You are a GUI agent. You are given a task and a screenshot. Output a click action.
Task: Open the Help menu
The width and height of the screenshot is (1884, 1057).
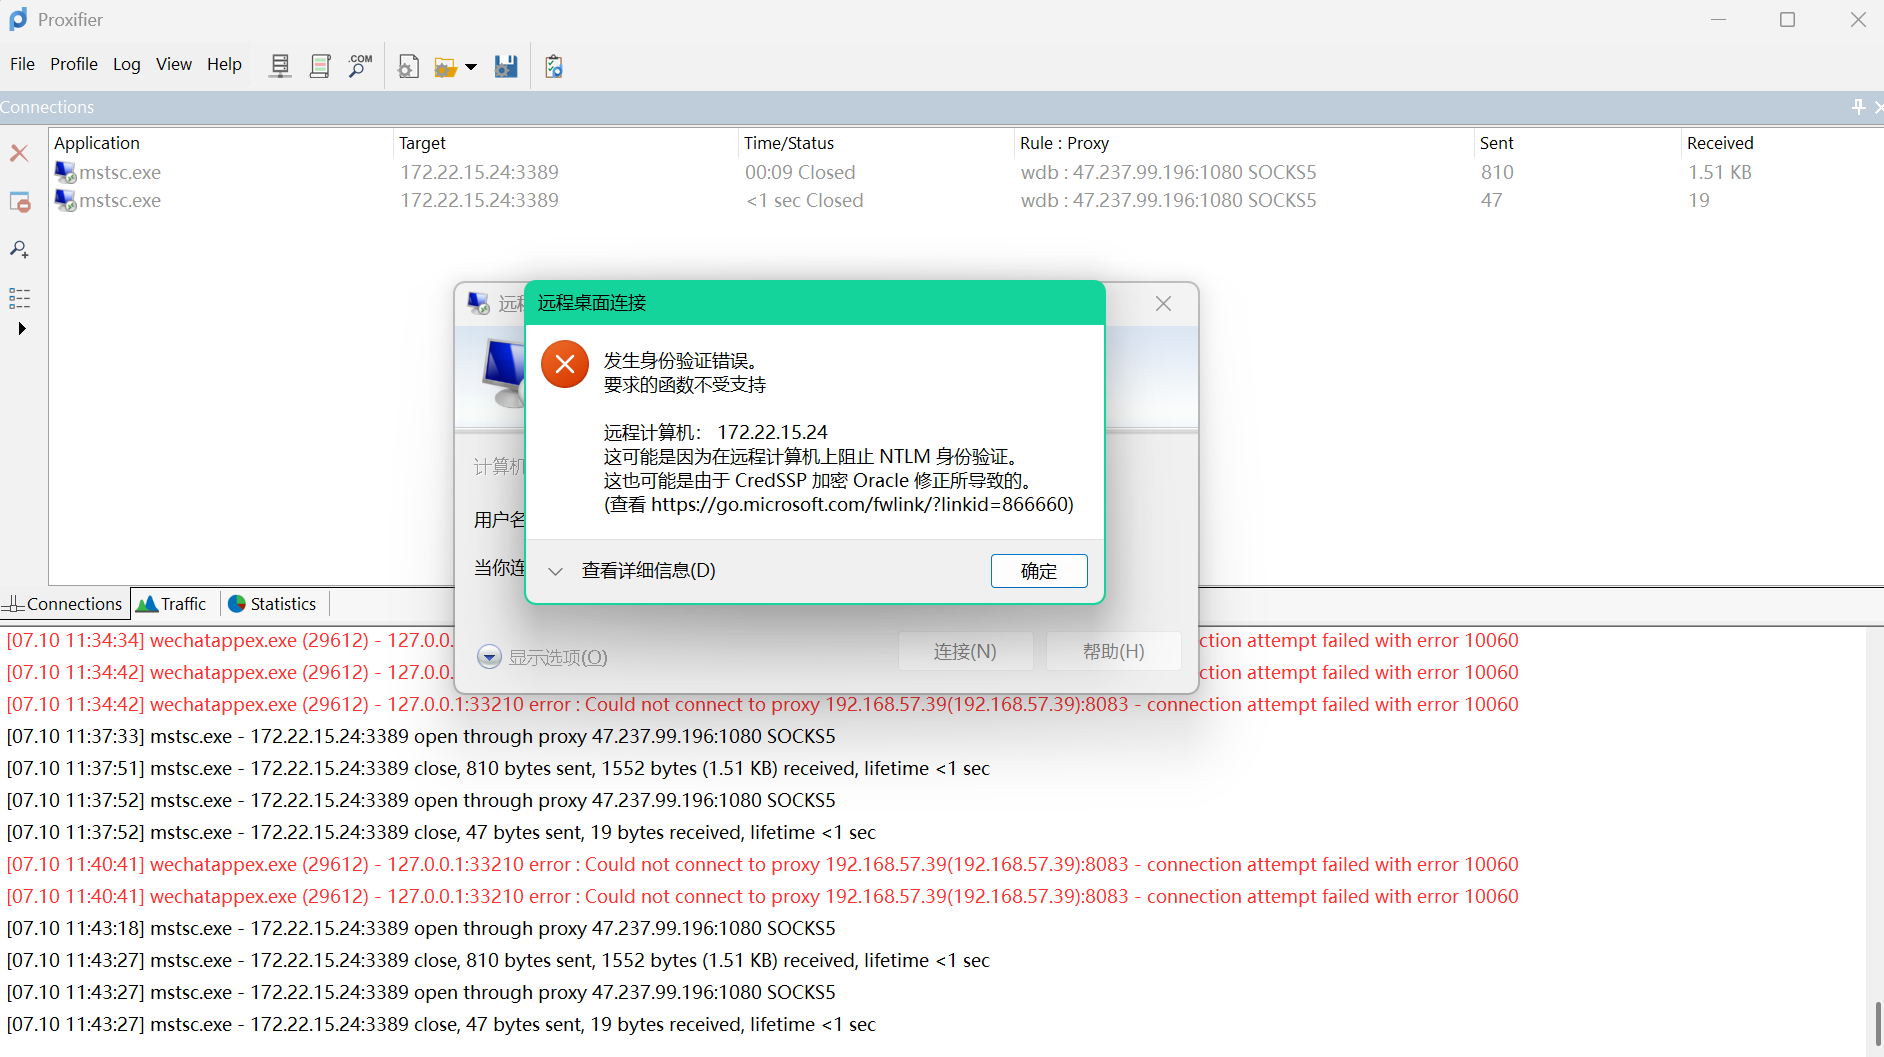click(225, 64)
